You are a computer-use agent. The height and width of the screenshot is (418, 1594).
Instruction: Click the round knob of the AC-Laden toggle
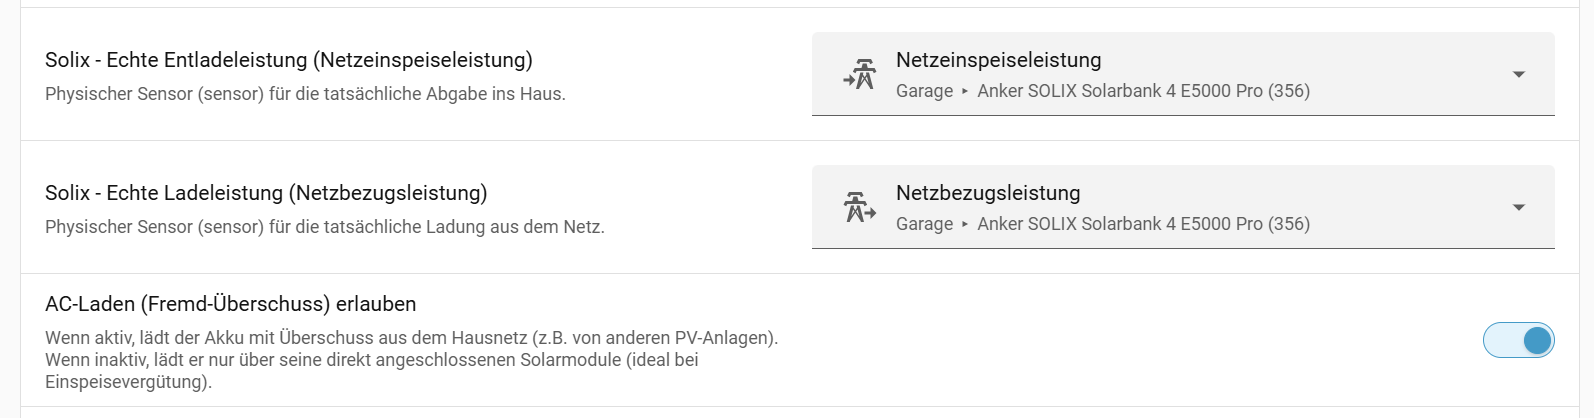pyautogui.click(x=1537, y=340)
